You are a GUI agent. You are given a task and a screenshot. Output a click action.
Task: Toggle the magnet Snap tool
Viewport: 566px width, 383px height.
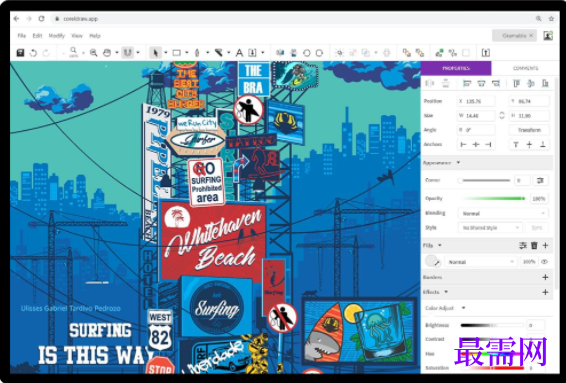(x=127, y=53)
